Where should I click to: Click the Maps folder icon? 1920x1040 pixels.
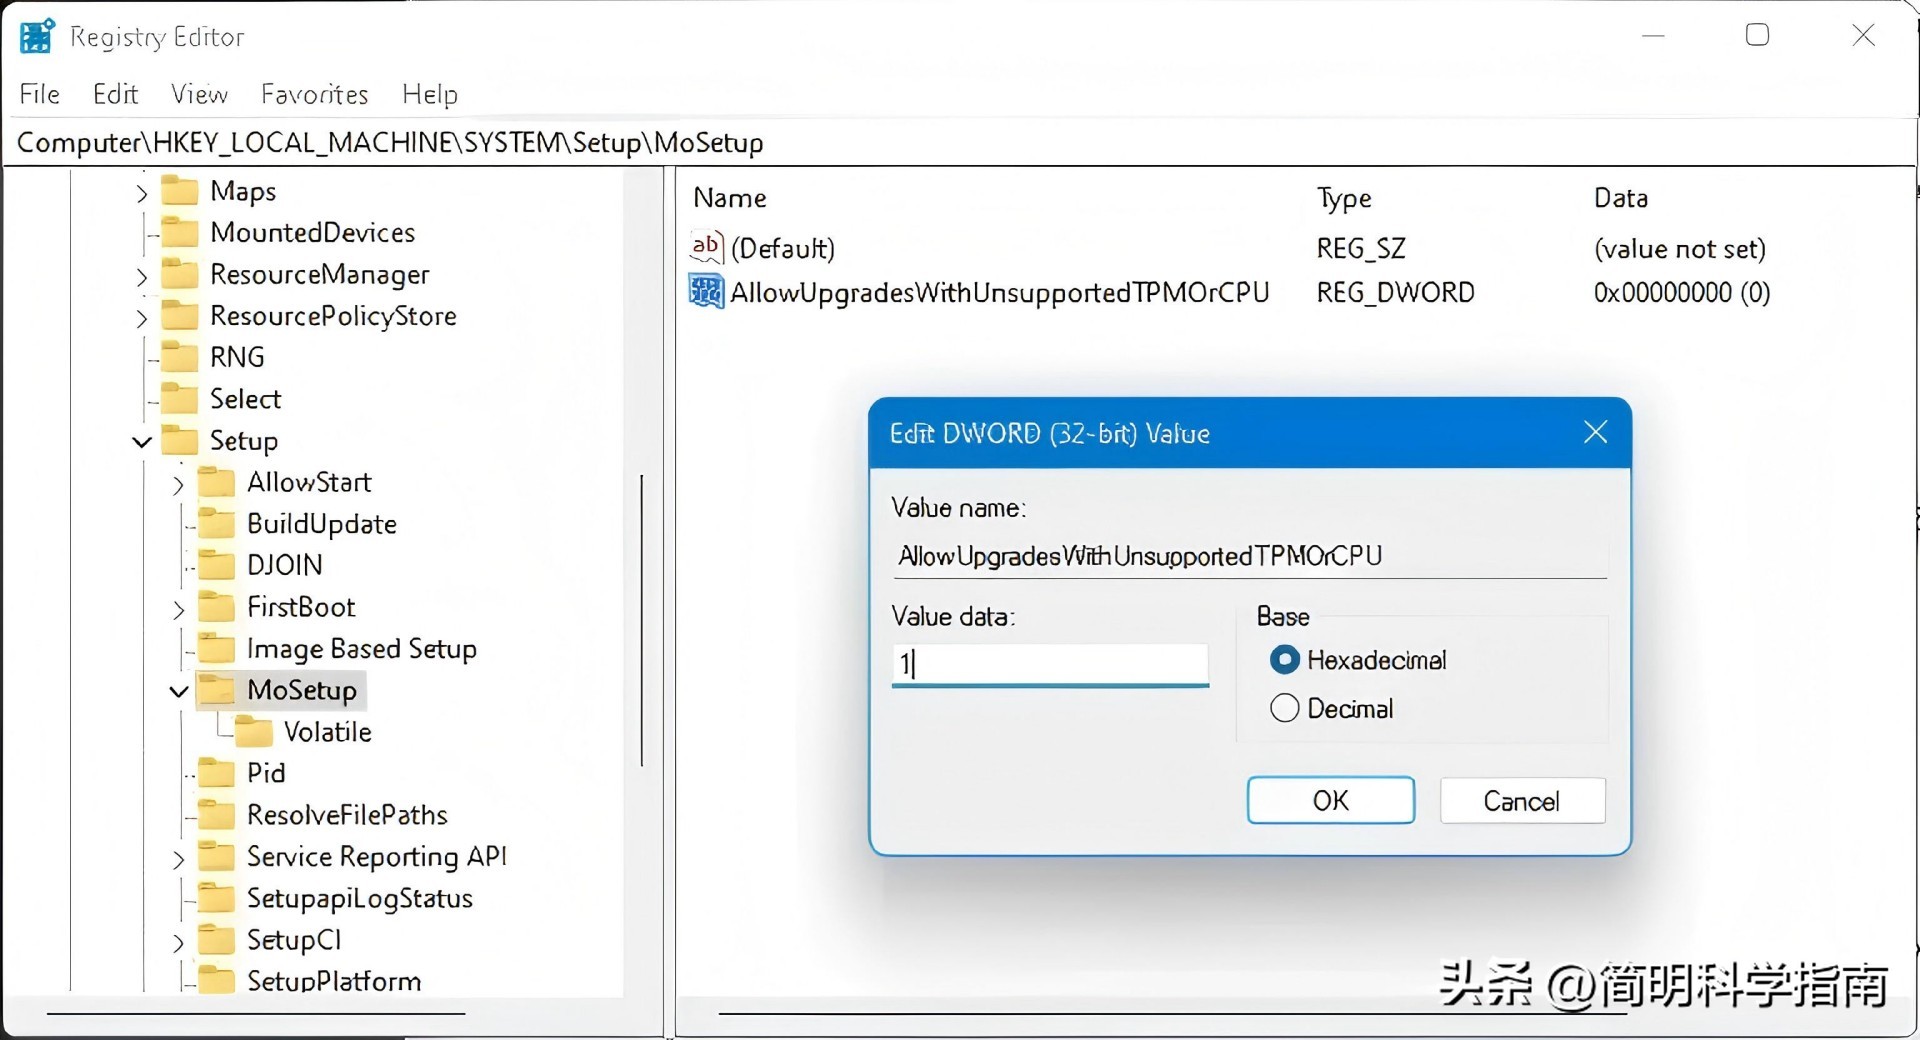180,190
